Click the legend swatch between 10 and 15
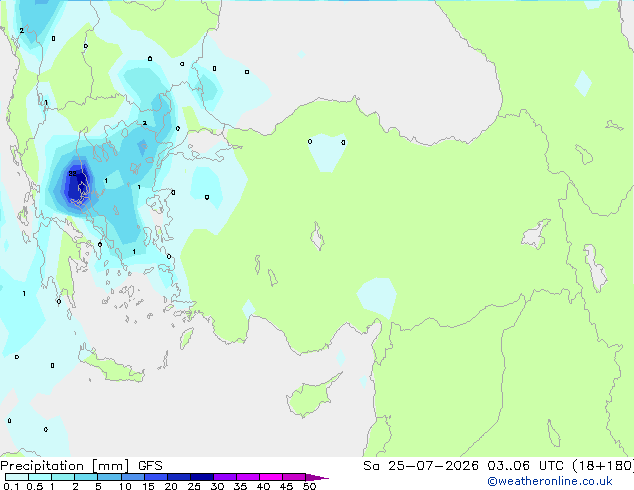634x490 pixels. coord(133,477)
